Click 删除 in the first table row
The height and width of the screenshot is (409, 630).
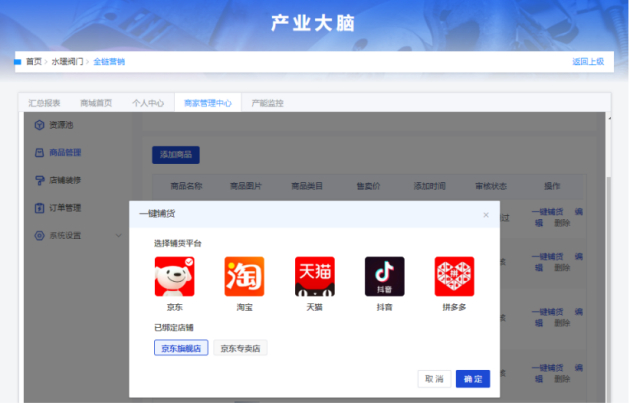tap(562, 223)
